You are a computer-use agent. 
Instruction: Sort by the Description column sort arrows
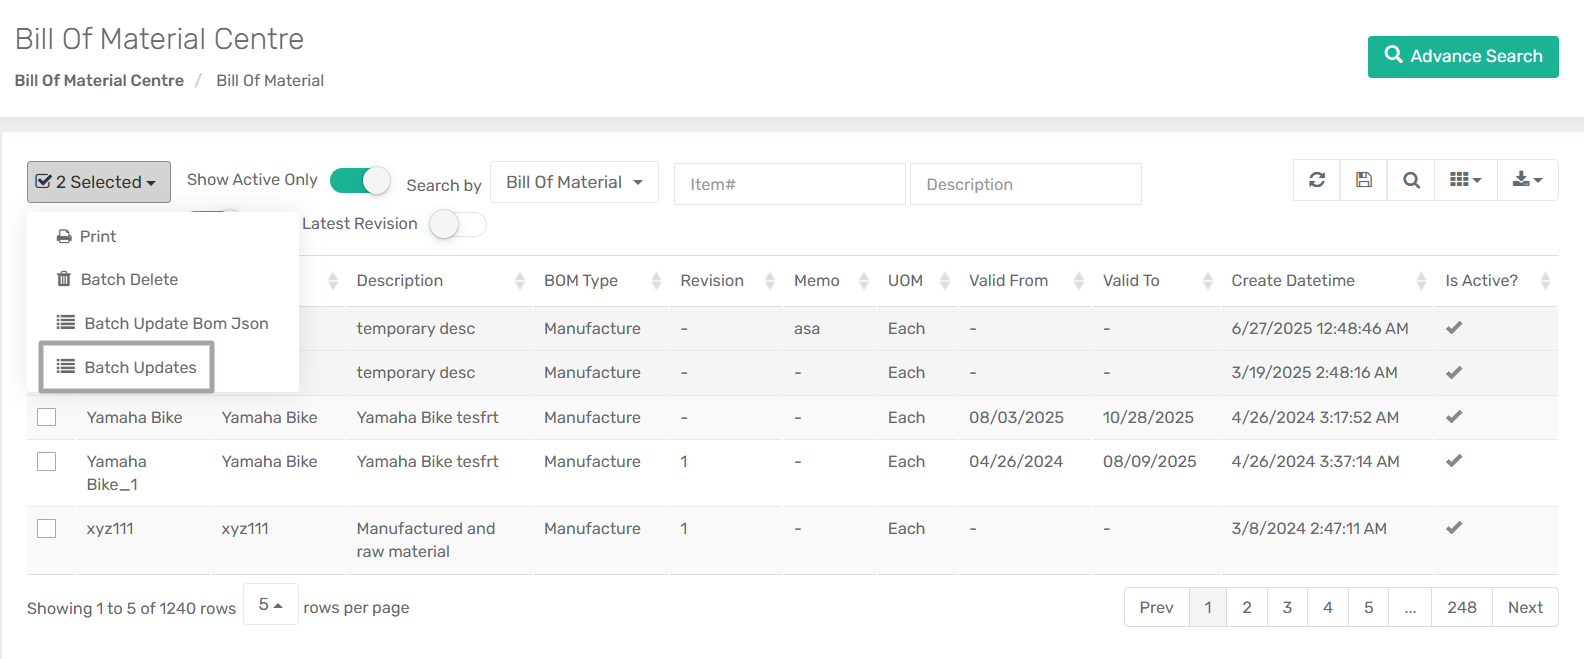pos(520,281)
